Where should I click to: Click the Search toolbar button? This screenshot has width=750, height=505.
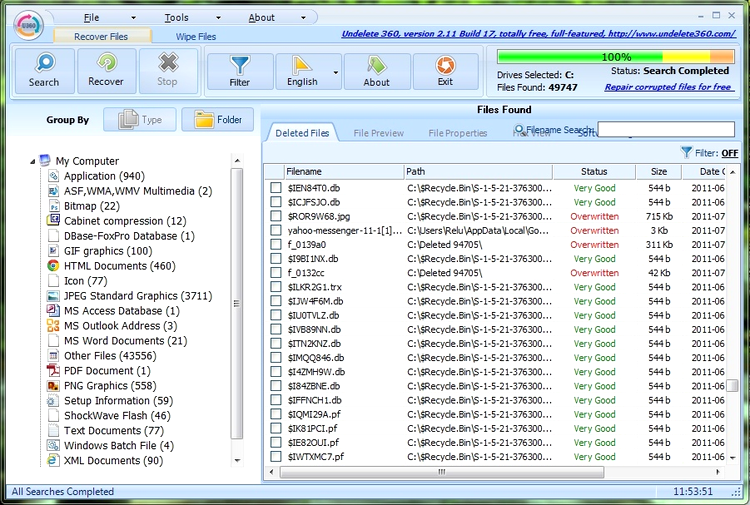pyautogui.click(x=44, y=70)
